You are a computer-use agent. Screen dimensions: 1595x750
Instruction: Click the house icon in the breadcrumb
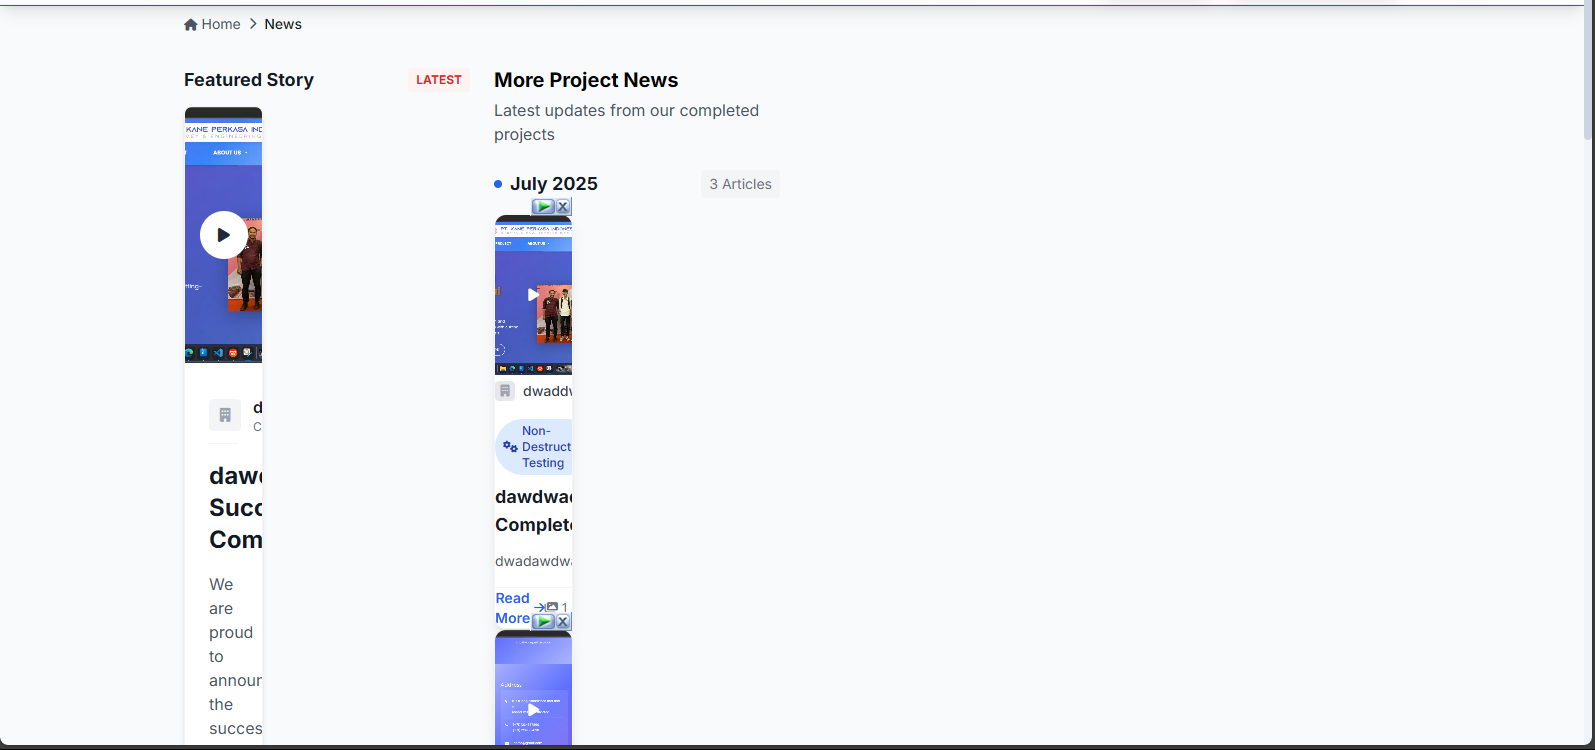[x=190, y=25]
